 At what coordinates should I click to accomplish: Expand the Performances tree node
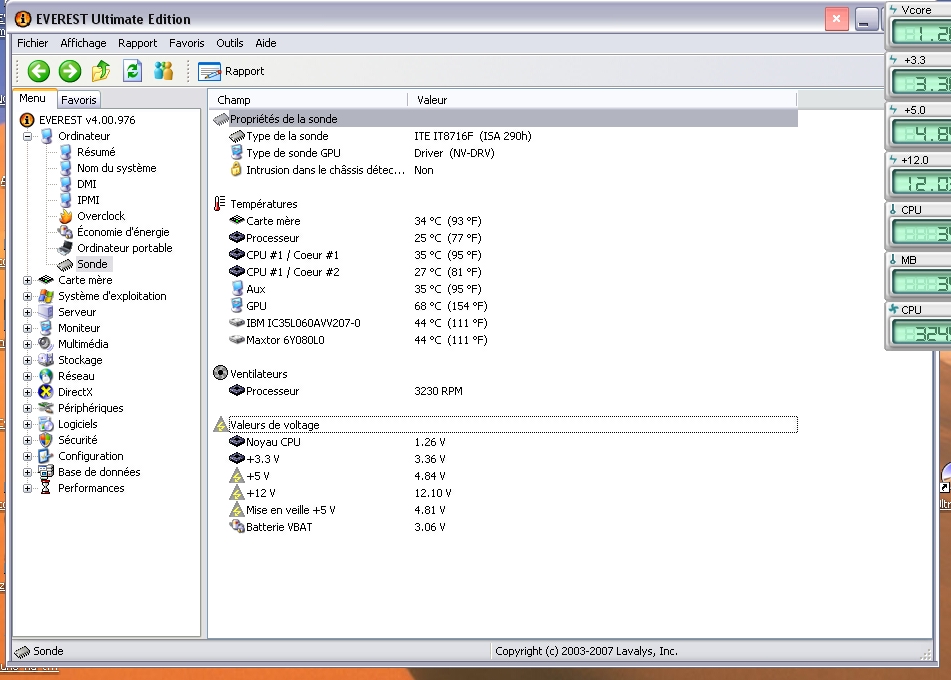[28, 488]
